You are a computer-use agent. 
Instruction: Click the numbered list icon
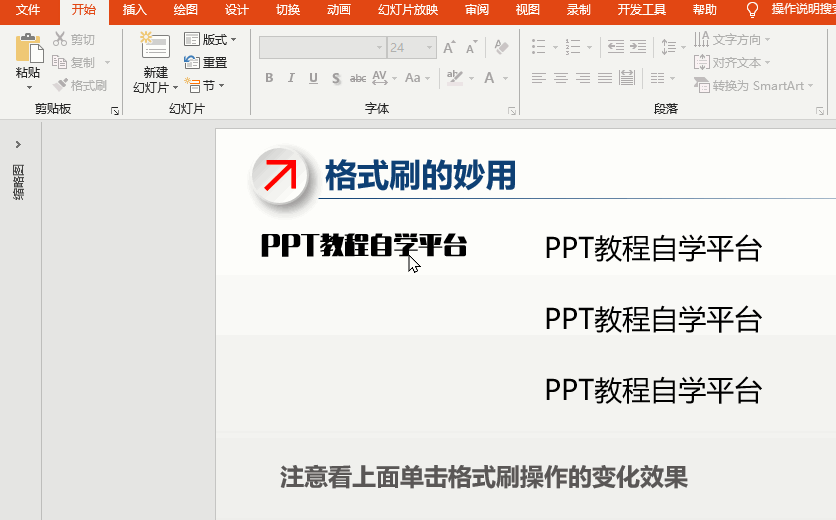tap(573, 47)
